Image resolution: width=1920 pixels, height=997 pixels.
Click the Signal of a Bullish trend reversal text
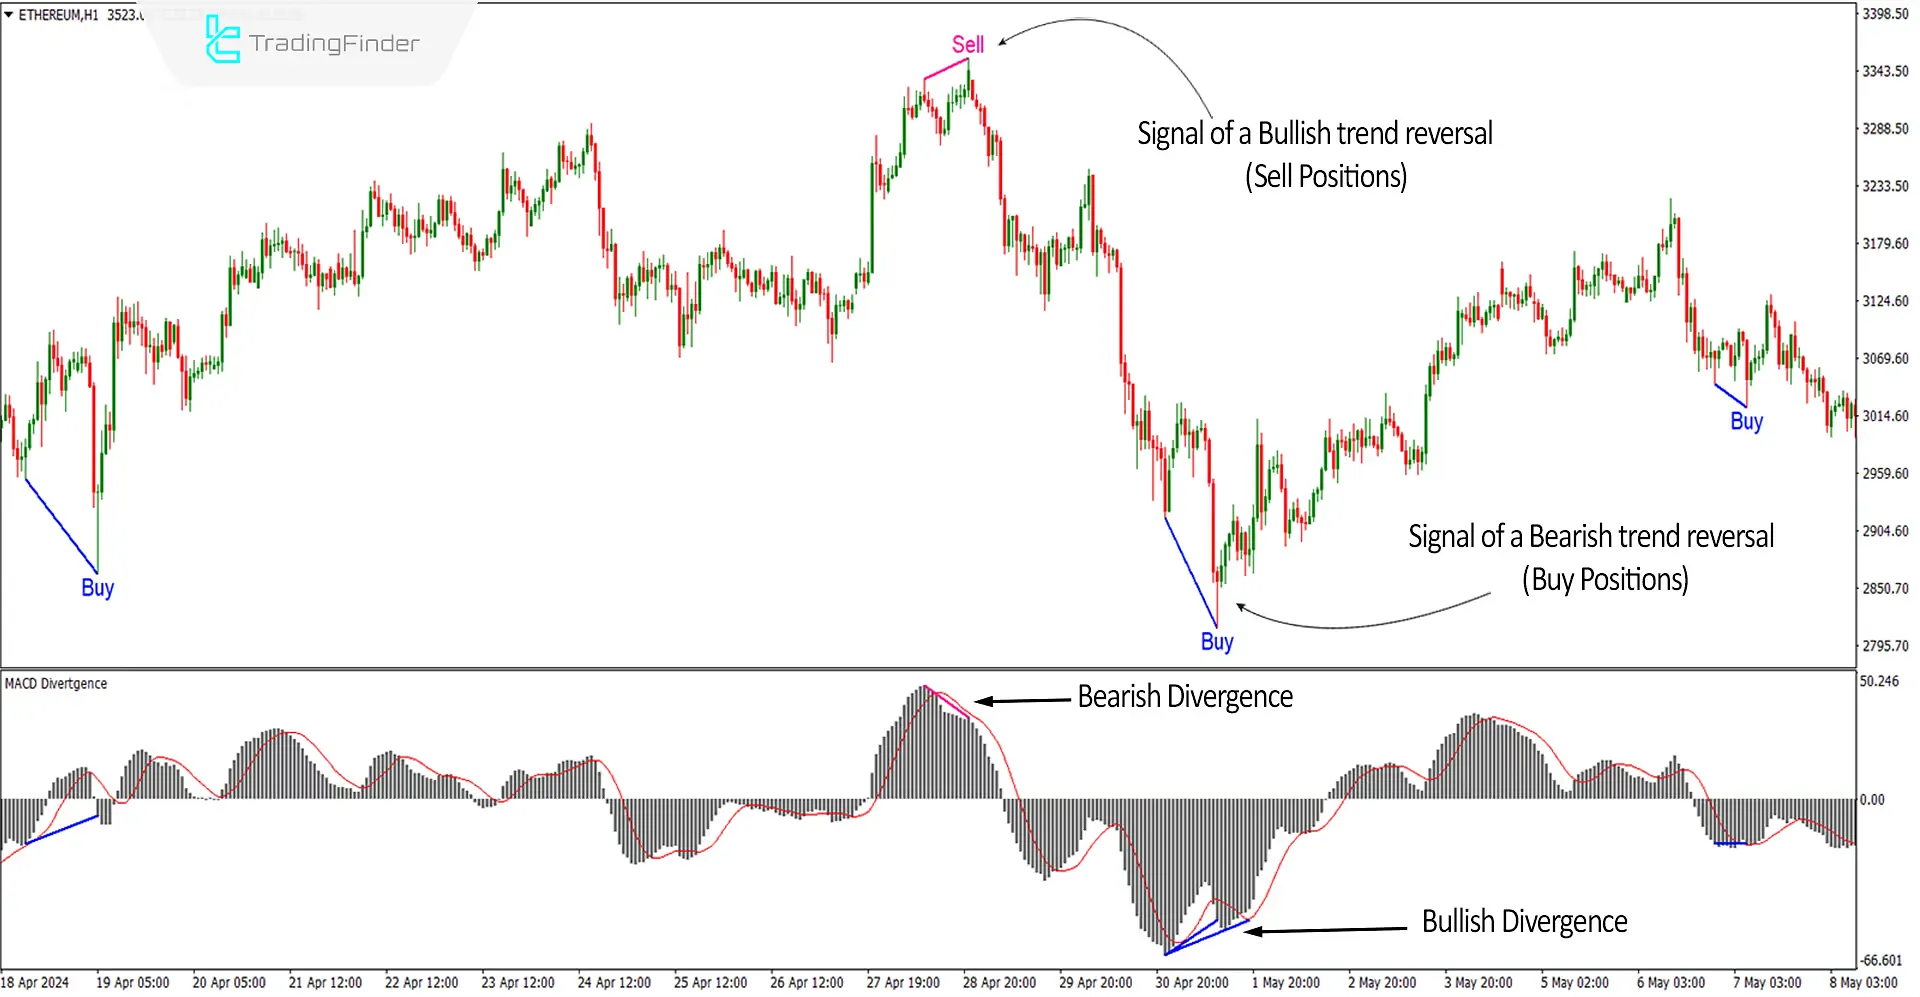(1315, 133)
